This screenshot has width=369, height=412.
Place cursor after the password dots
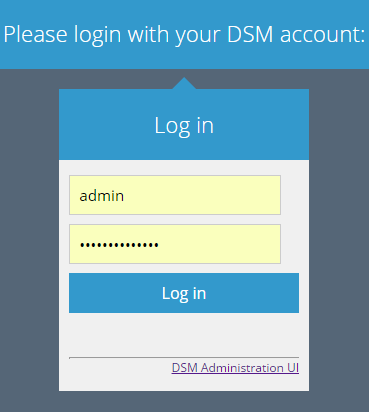pos(159,245)
